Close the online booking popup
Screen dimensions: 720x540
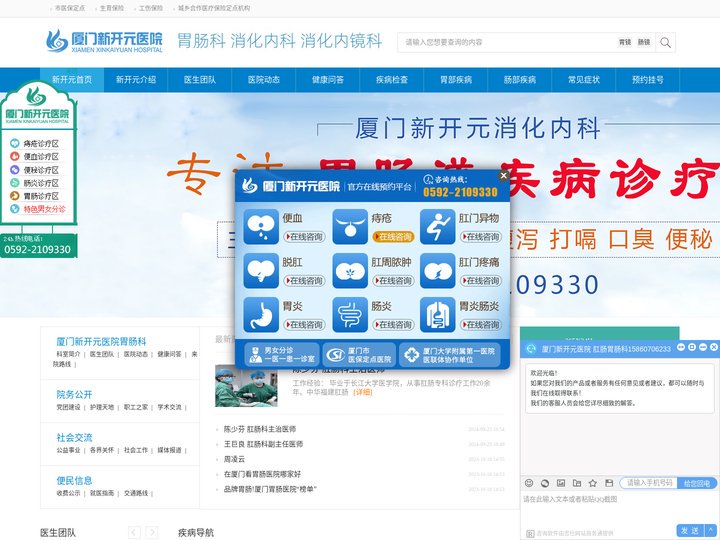click(504, 175)
